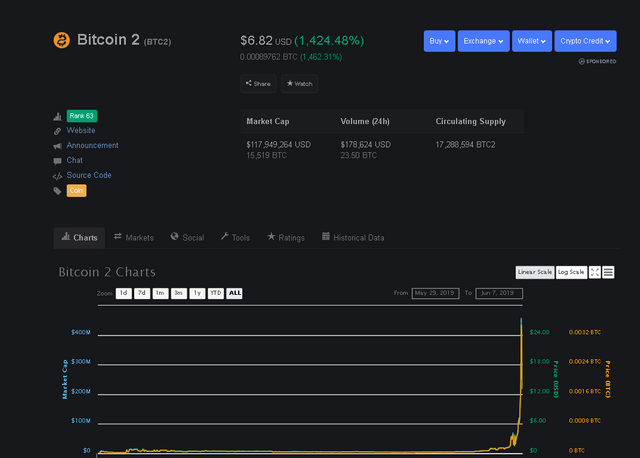The image size is (640, 458).
Task: Click the speech bubble icon beside Chat
Action: [x=57, y=161]
